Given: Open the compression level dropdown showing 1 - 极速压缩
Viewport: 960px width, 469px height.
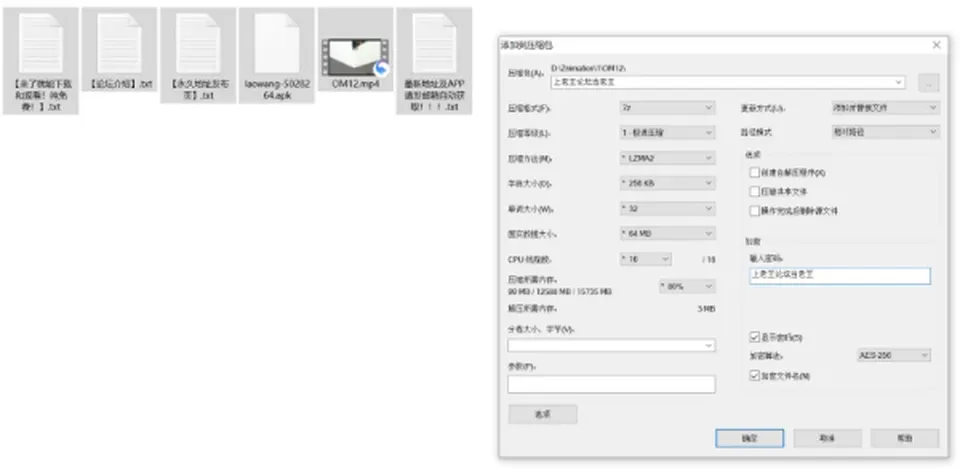Looking at the screenshot, I should [667, 133].
